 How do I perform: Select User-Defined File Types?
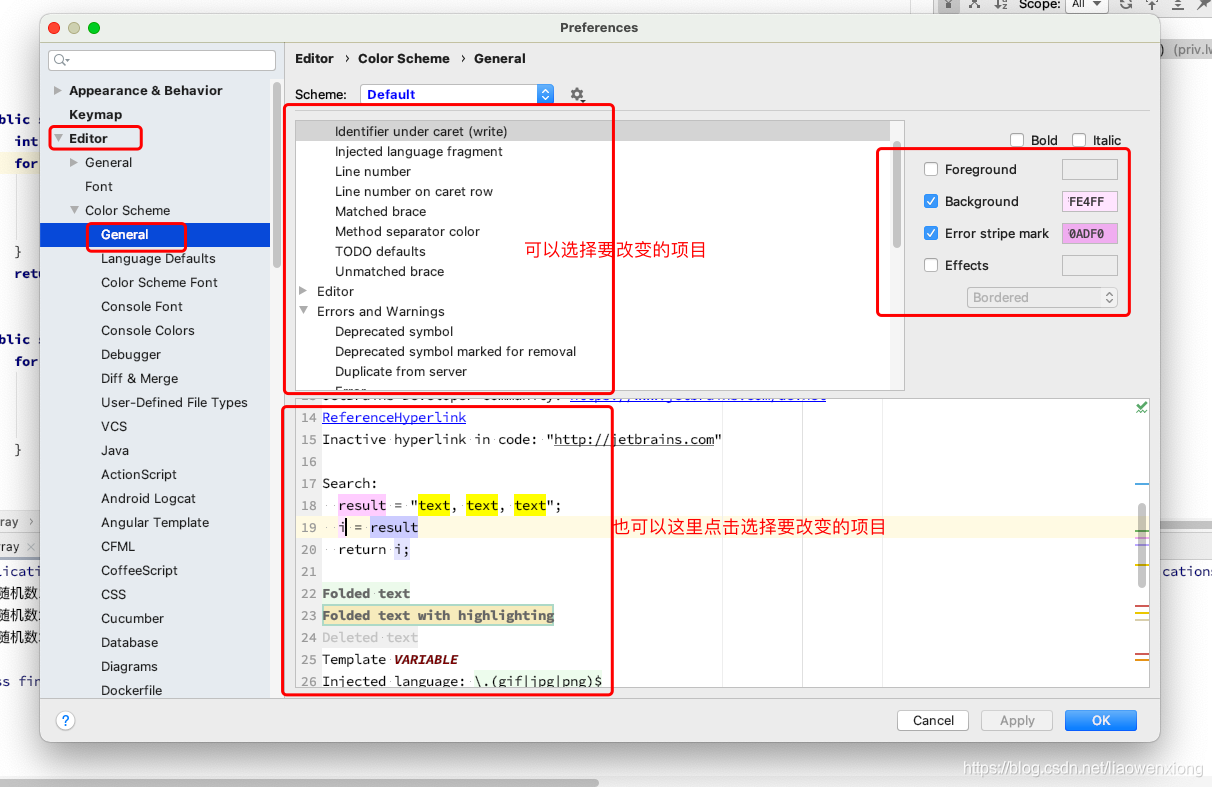click(174, 402)
